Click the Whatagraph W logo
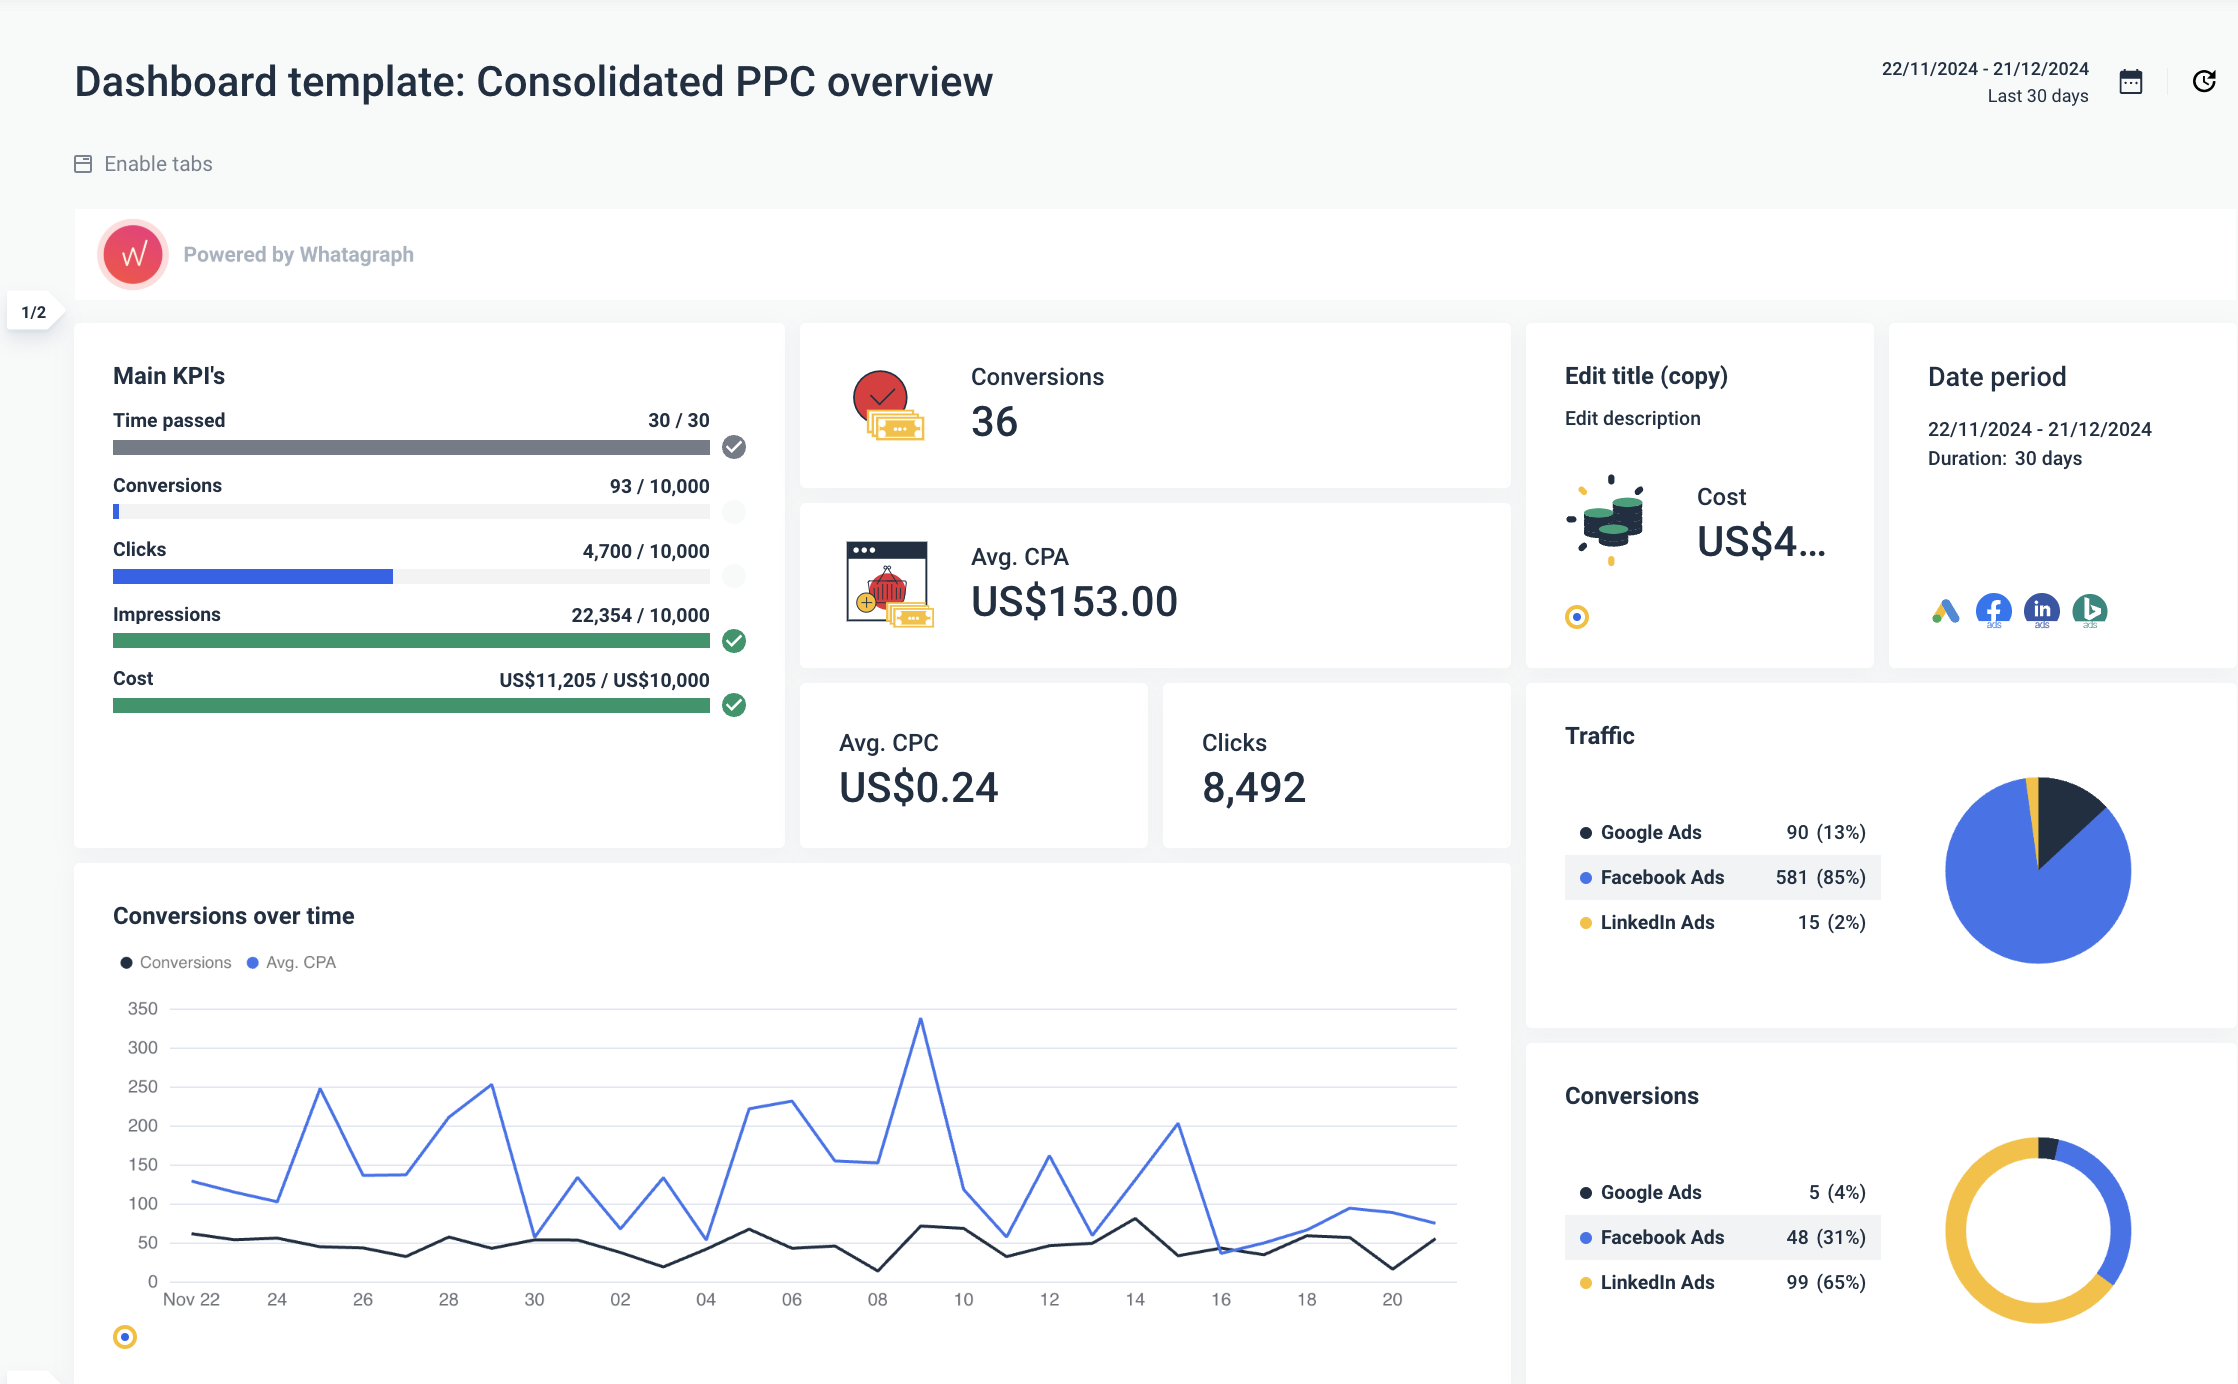Screen dimensions: 2238x1384 pos(133,255)
